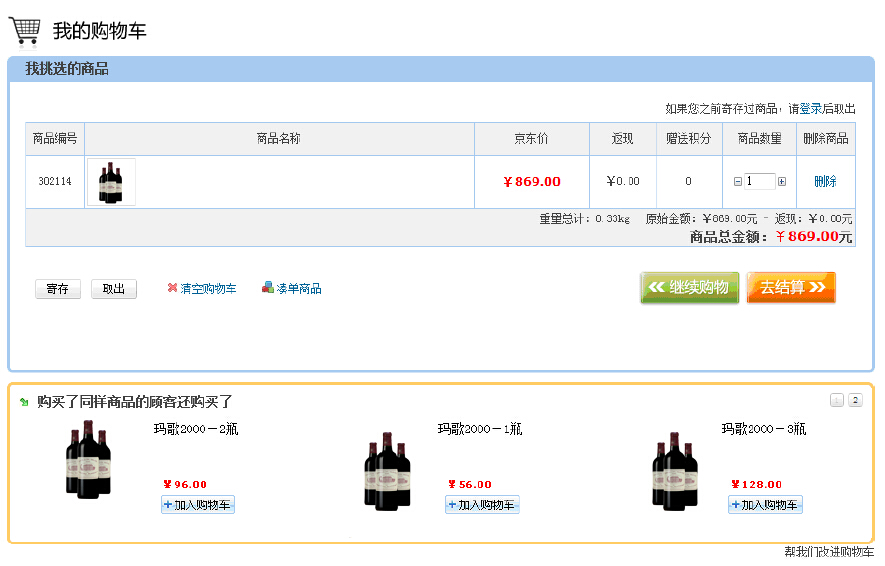Click 凑单商品 blocks icon link
The height and width of the screenshot is (566, 885).
[268, 288]
